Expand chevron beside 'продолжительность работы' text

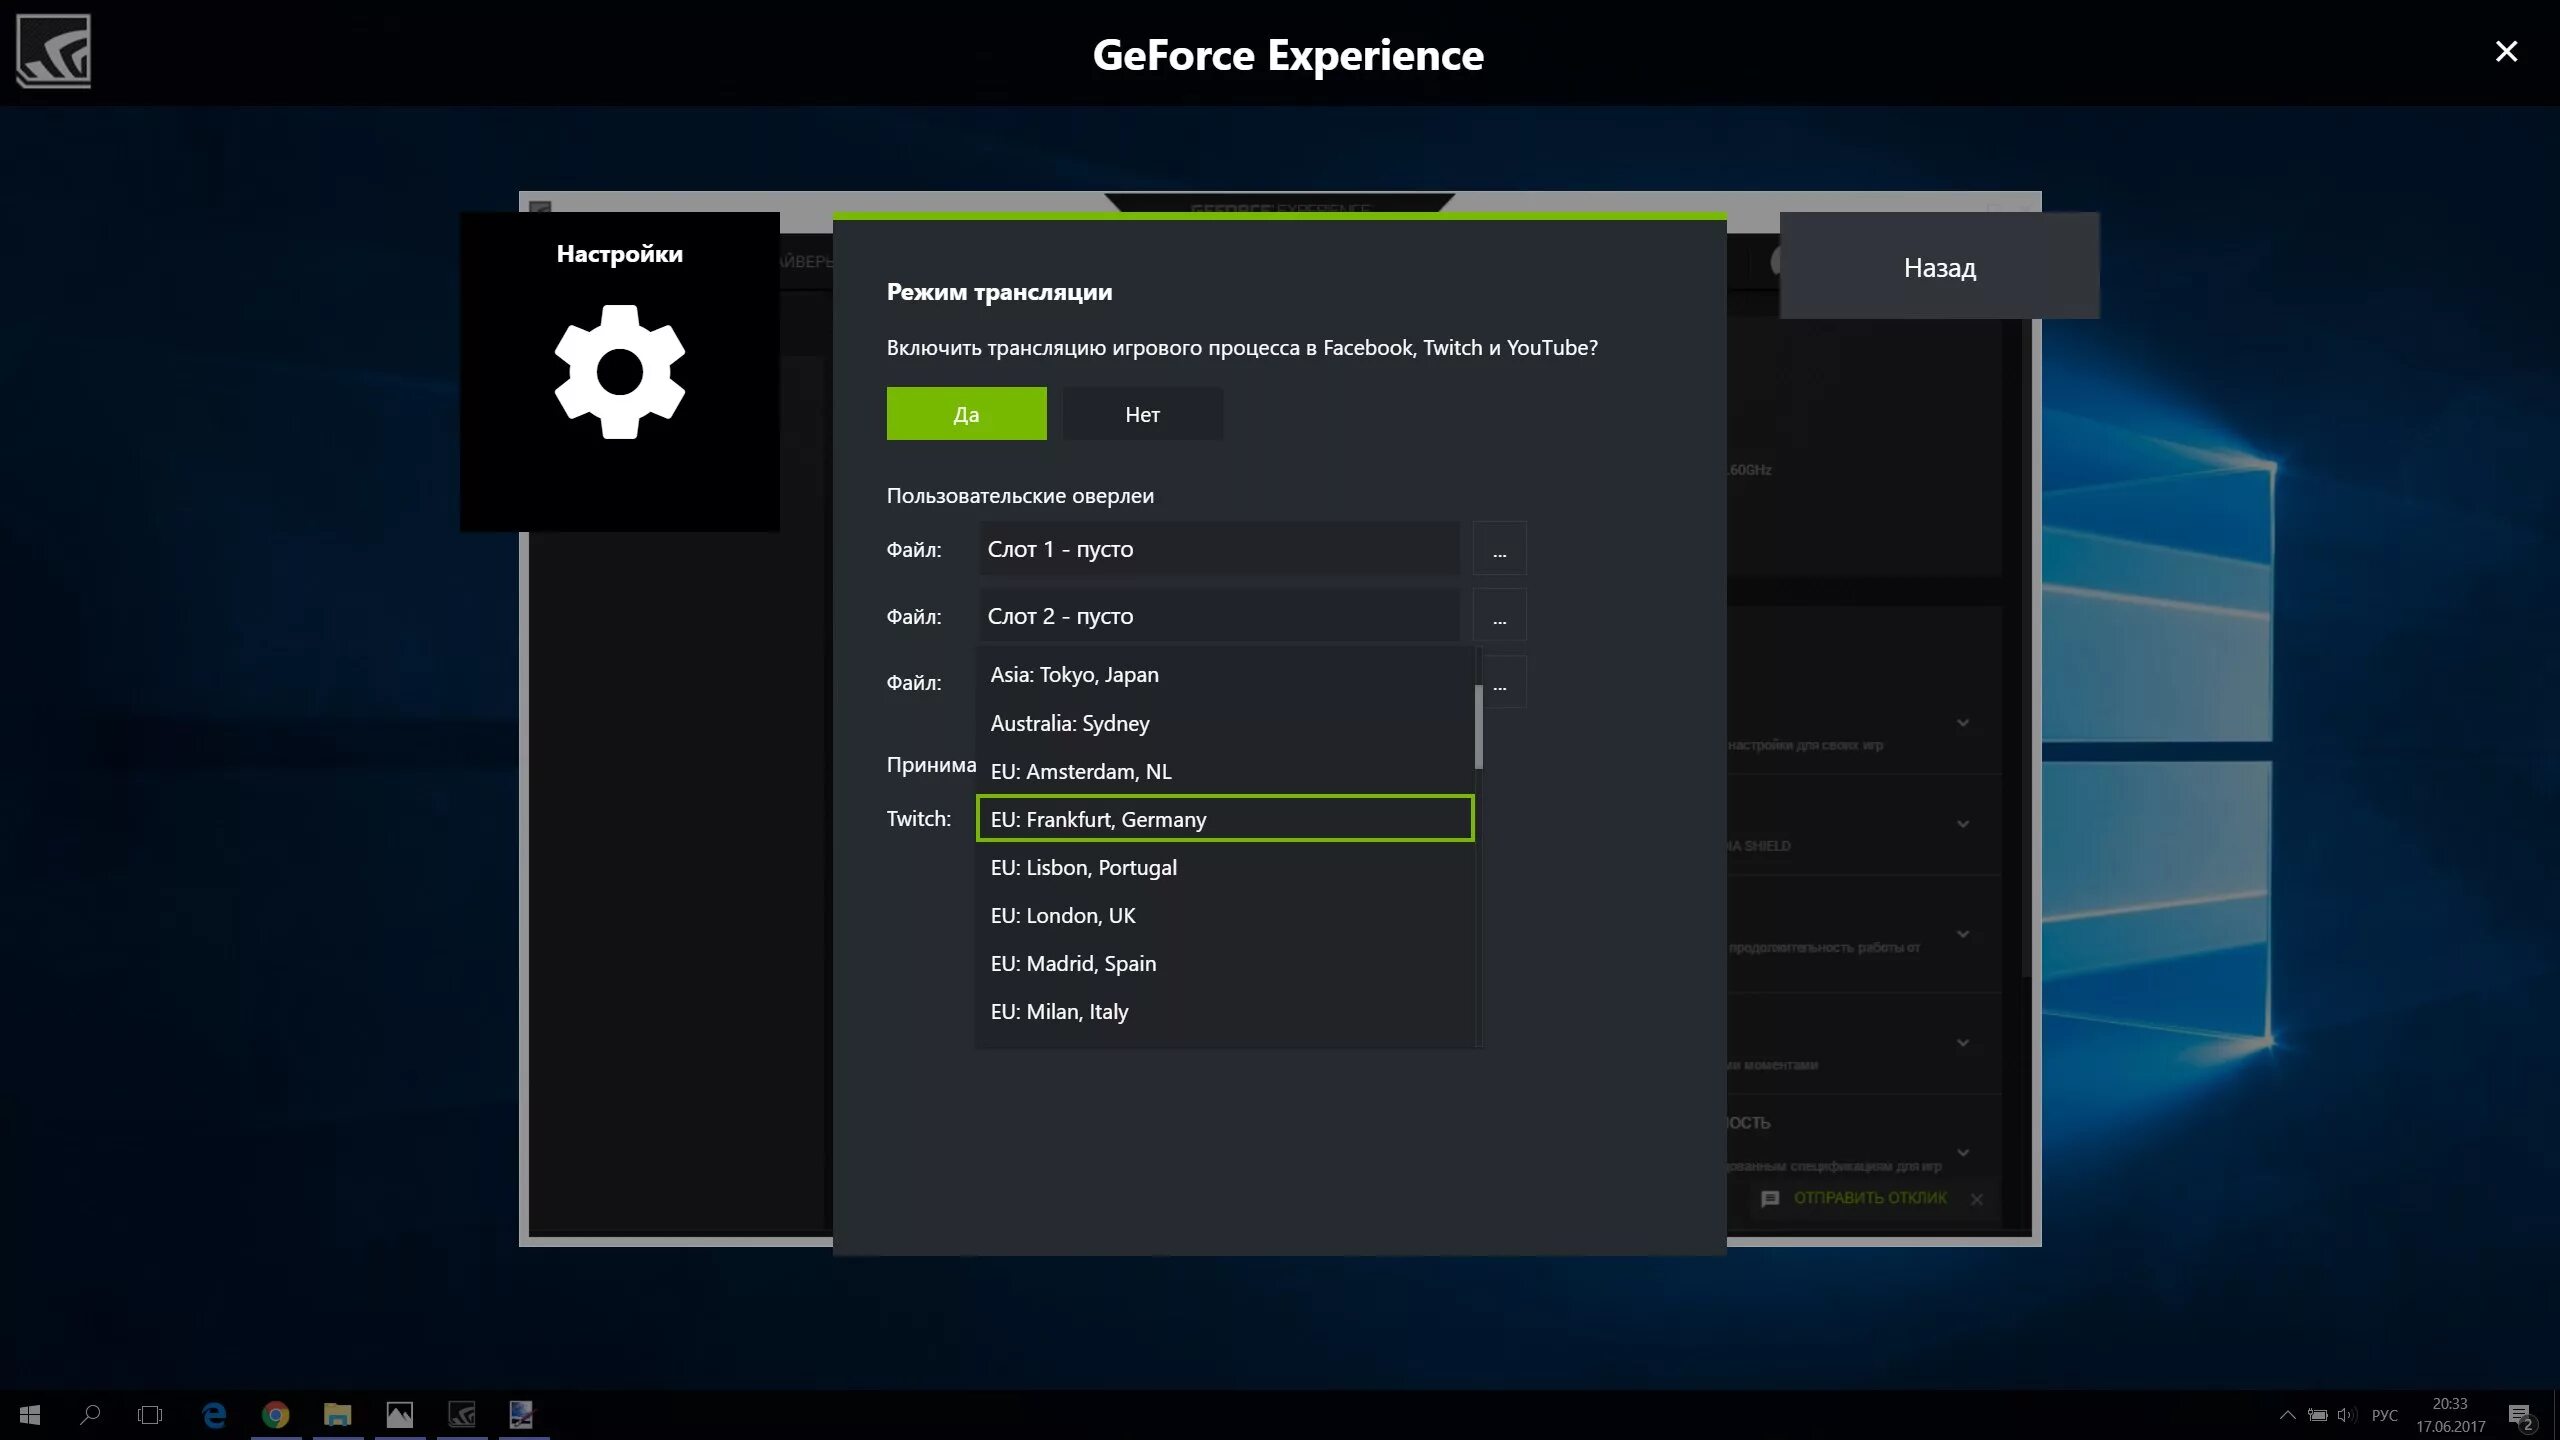click(x=1963, y=934)
